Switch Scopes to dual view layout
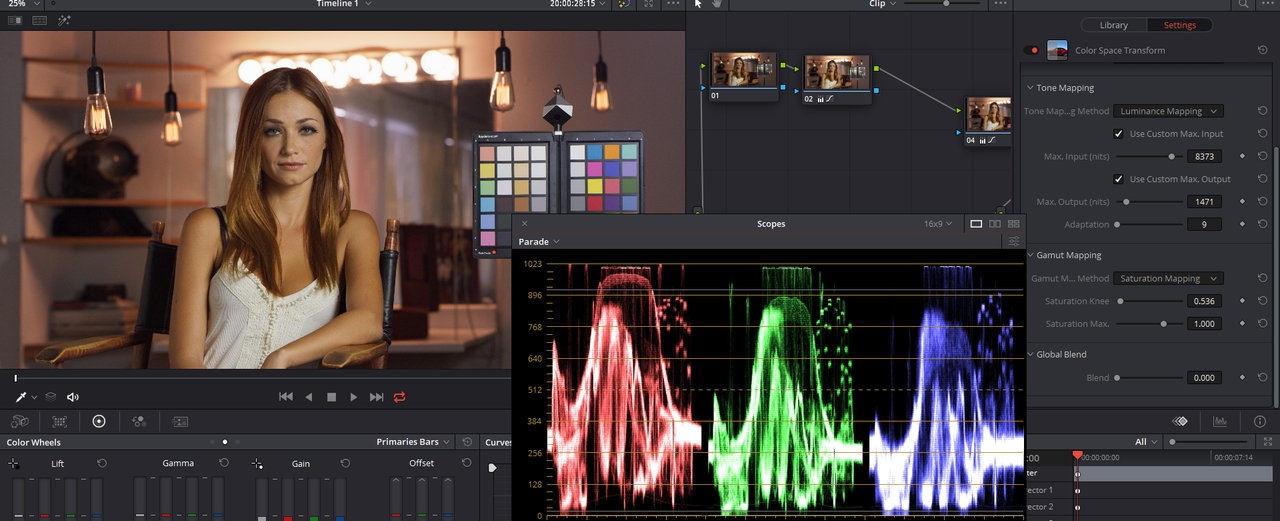The height and width of the screenshot is (521, 1280). pos(995,224)
